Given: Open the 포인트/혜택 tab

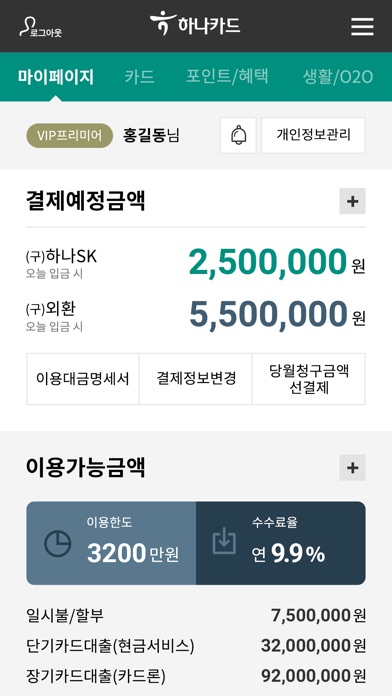Looking at the screenshot, I should [x=227, y=77].
